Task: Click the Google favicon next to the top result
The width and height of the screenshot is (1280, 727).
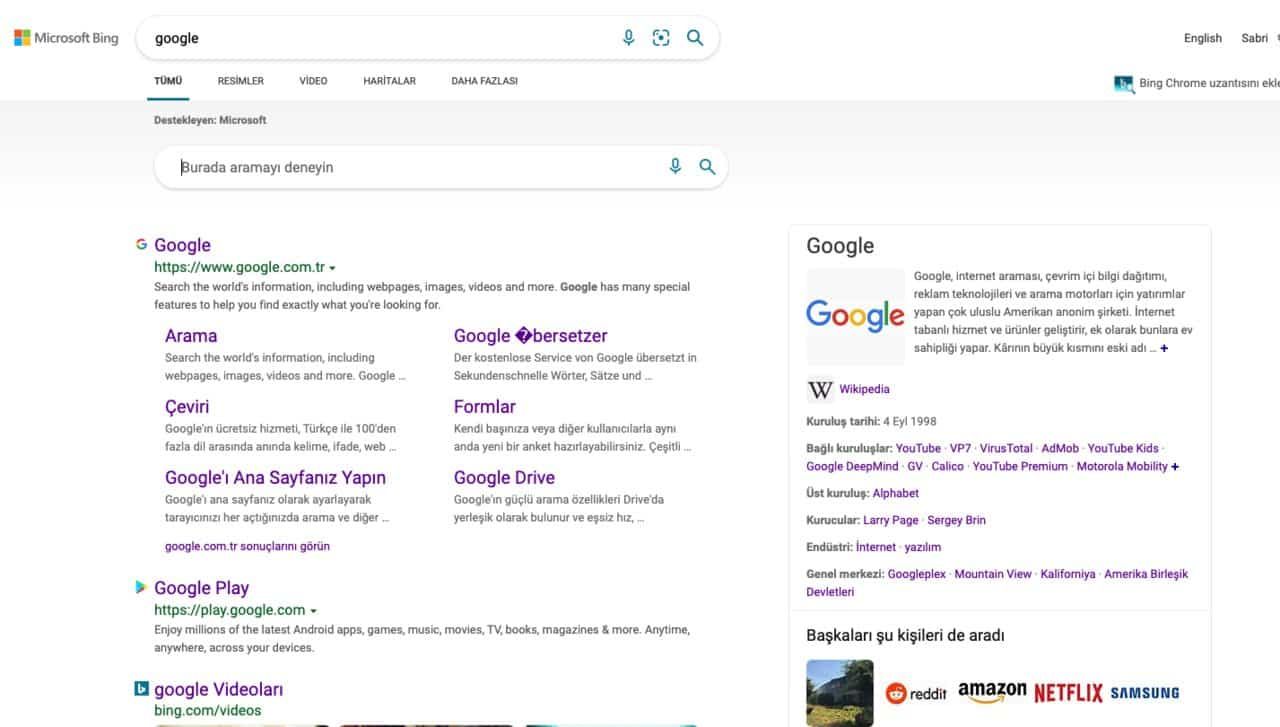Action: (x=140, y=244)
